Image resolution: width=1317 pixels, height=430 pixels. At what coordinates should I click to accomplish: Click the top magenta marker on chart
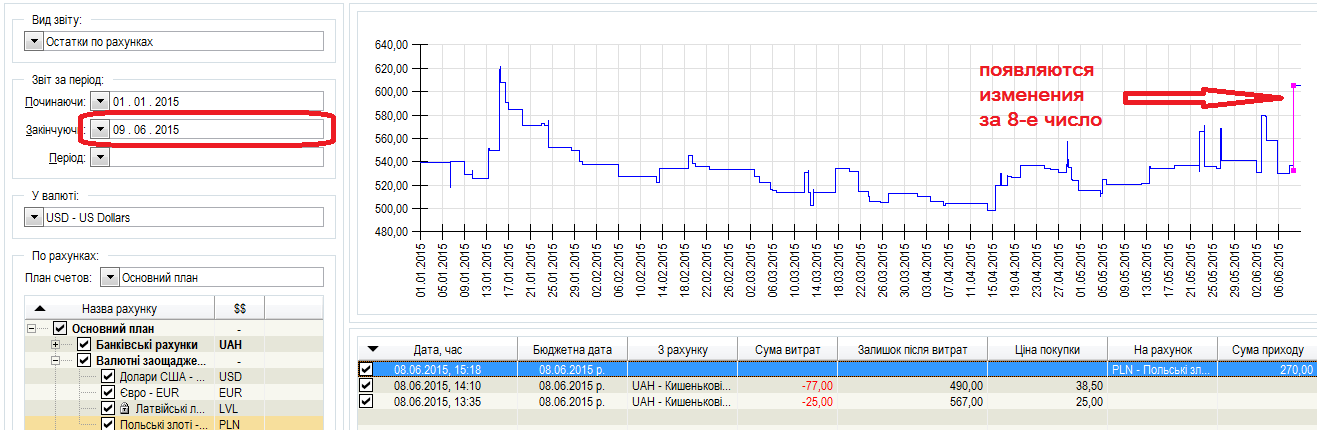1294,86
